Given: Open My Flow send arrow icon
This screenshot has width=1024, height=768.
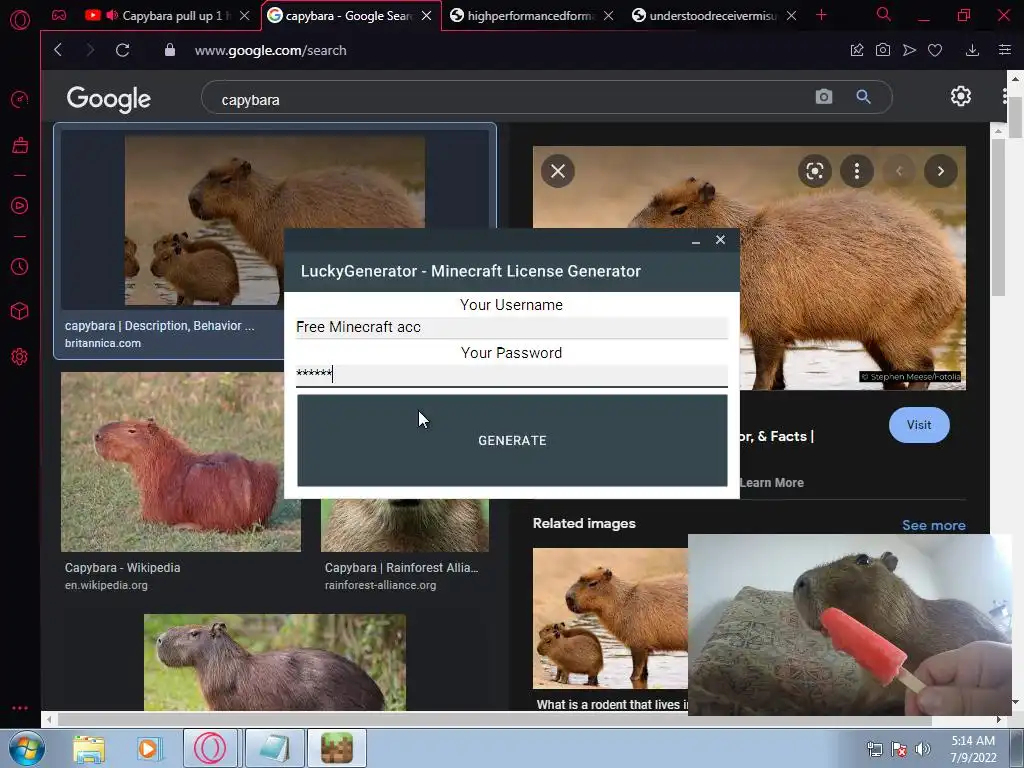Looking at the screenshot, I should point(909,50).
